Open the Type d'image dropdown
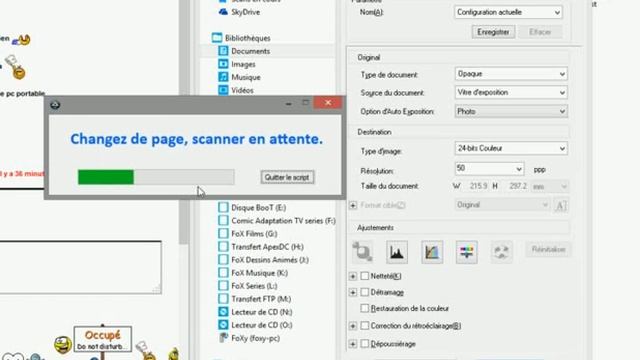The width and height of the screenshot is (640, 360). pos(511,148)
